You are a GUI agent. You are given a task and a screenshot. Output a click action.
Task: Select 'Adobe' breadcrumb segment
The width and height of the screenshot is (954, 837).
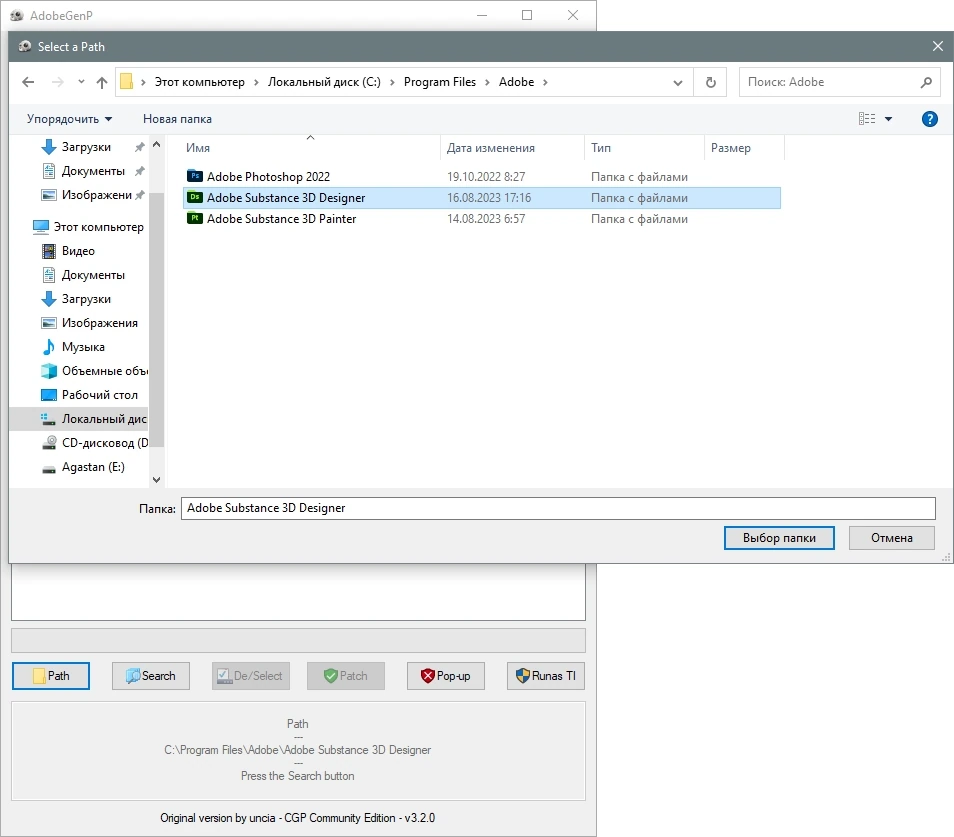[517, 82]
